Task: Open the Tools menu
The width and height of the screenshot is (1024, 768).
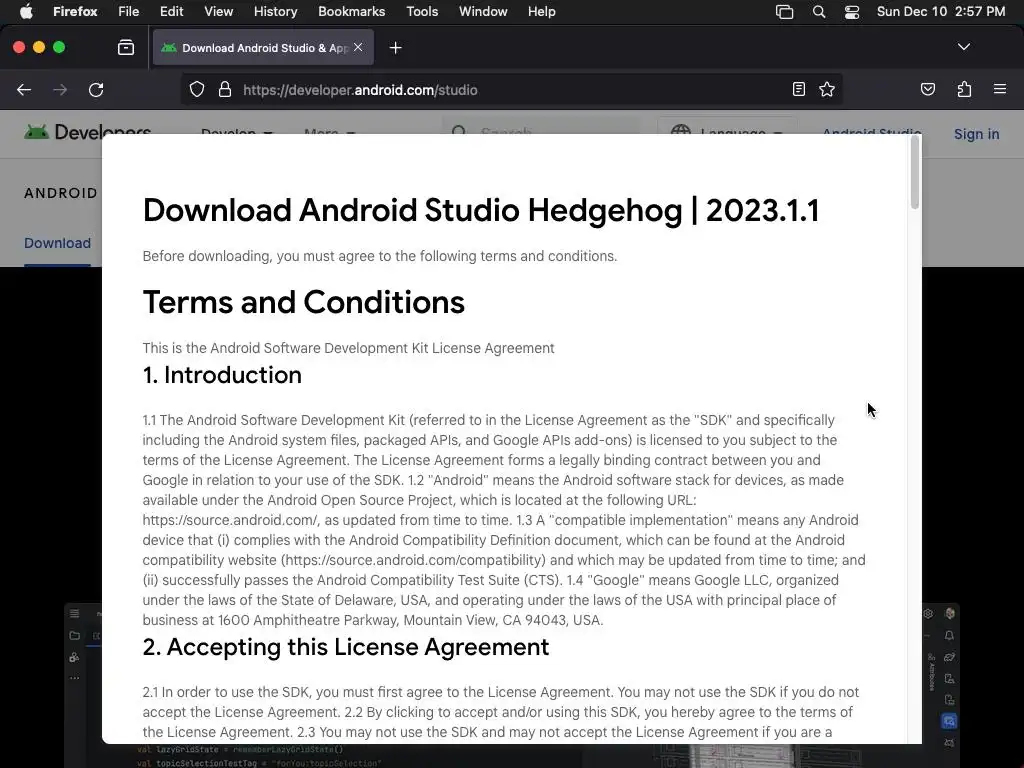Action: (422, 11)
